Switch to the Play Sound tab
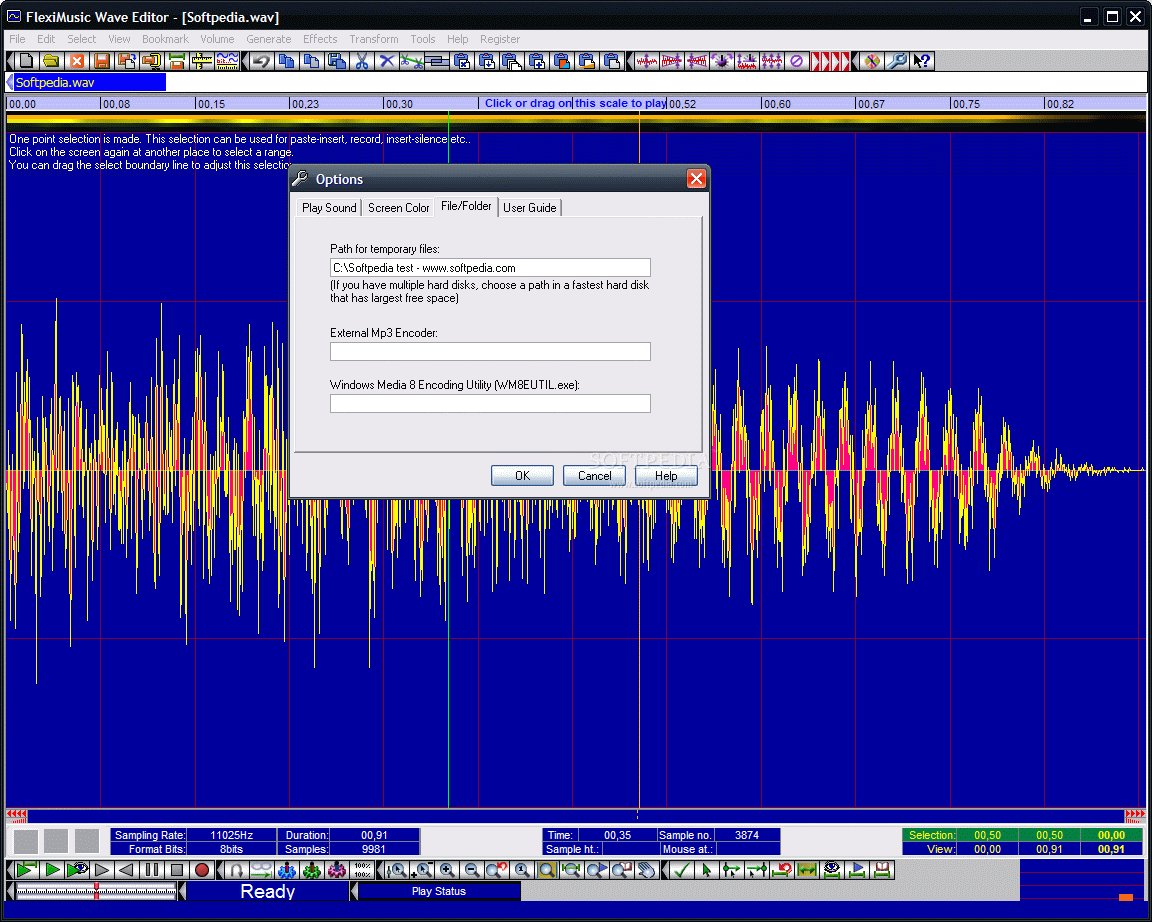Image resolution: width=1152 pixels, height=922 pixels. coord(329,208)
